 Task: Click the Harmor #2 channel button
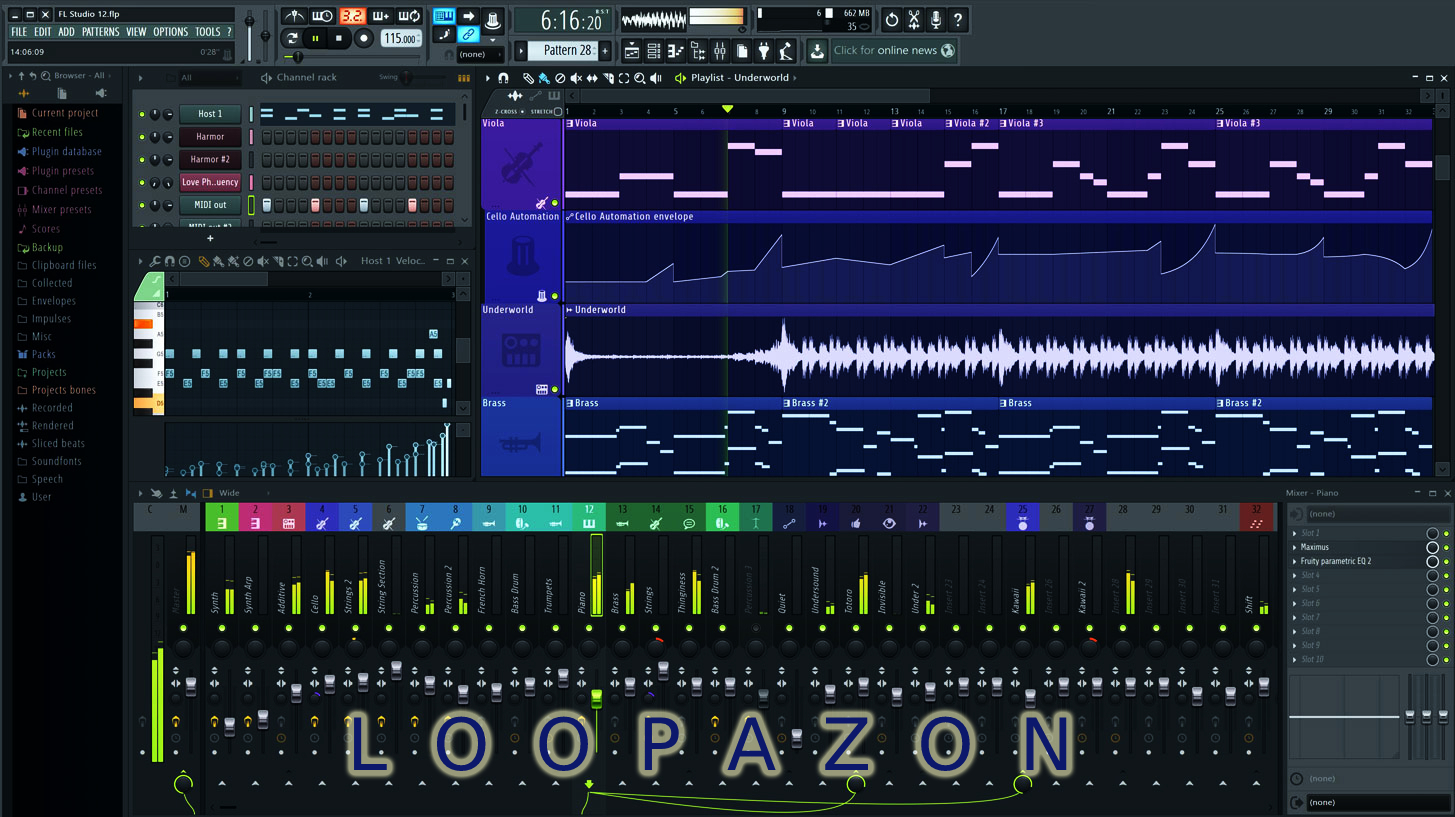(x=210, y=160)
